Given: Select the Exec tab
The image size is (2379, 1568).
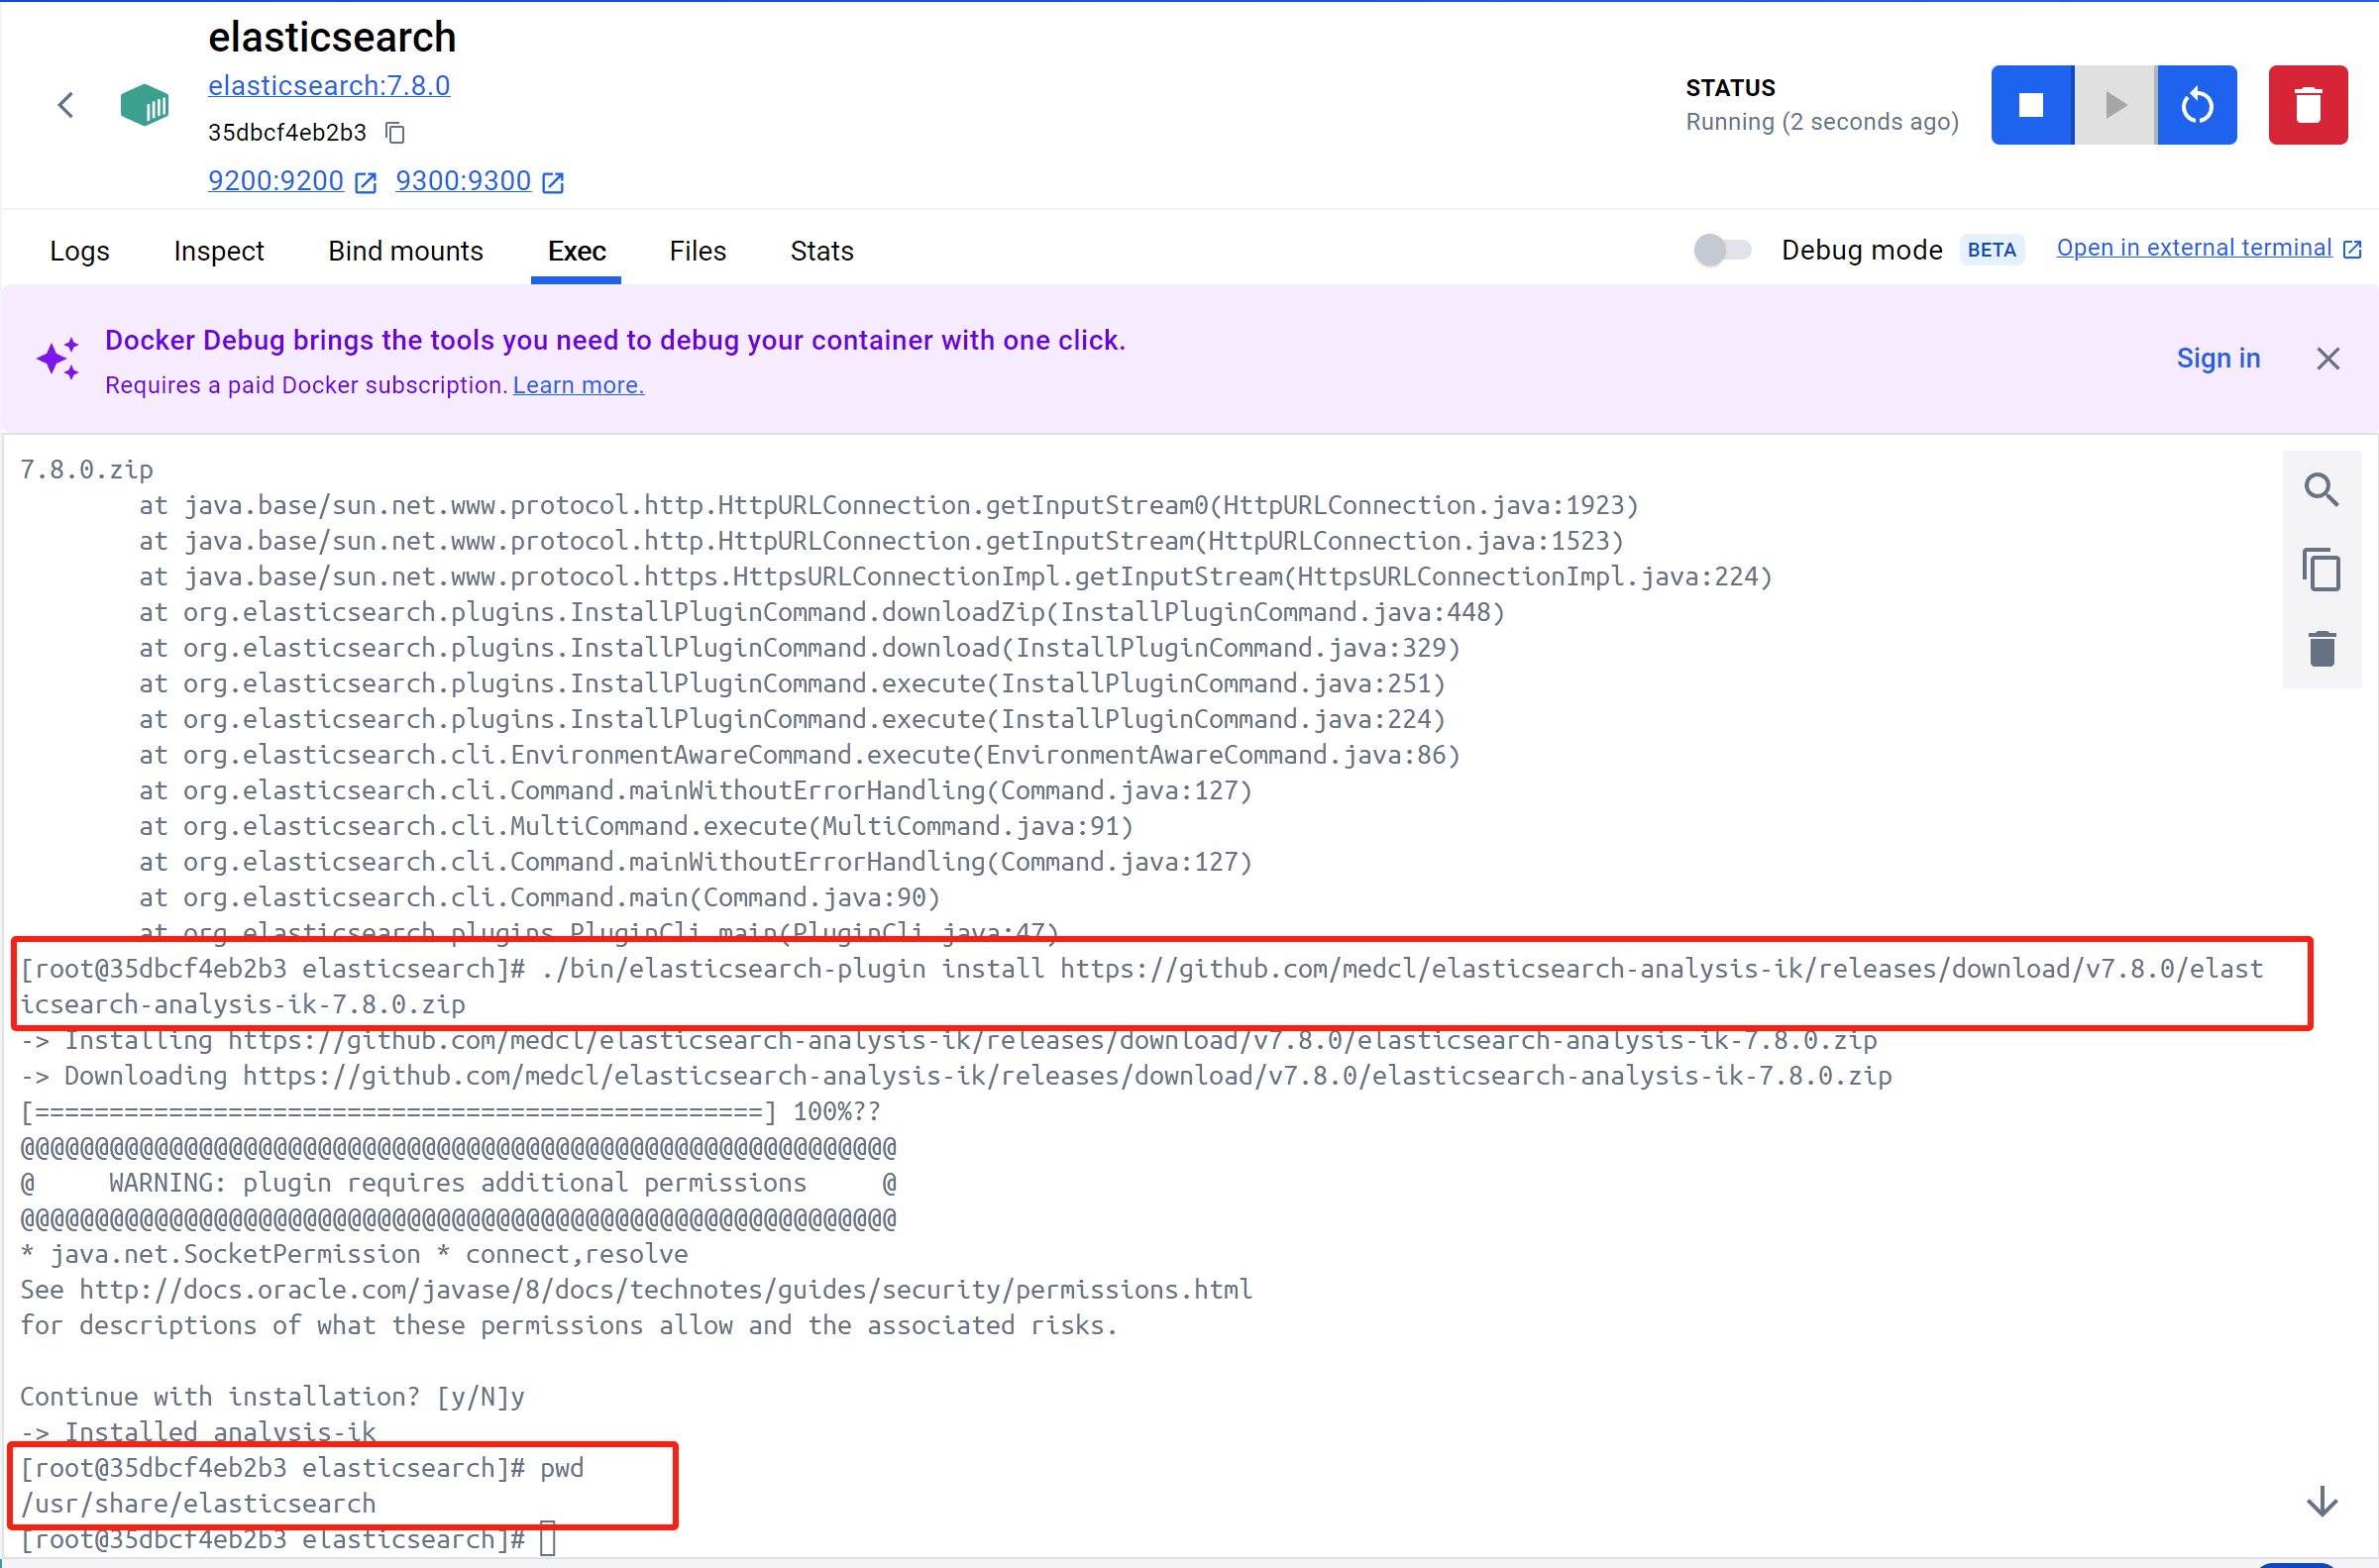Looking at the screenshot, I should (x=576, y=251).
